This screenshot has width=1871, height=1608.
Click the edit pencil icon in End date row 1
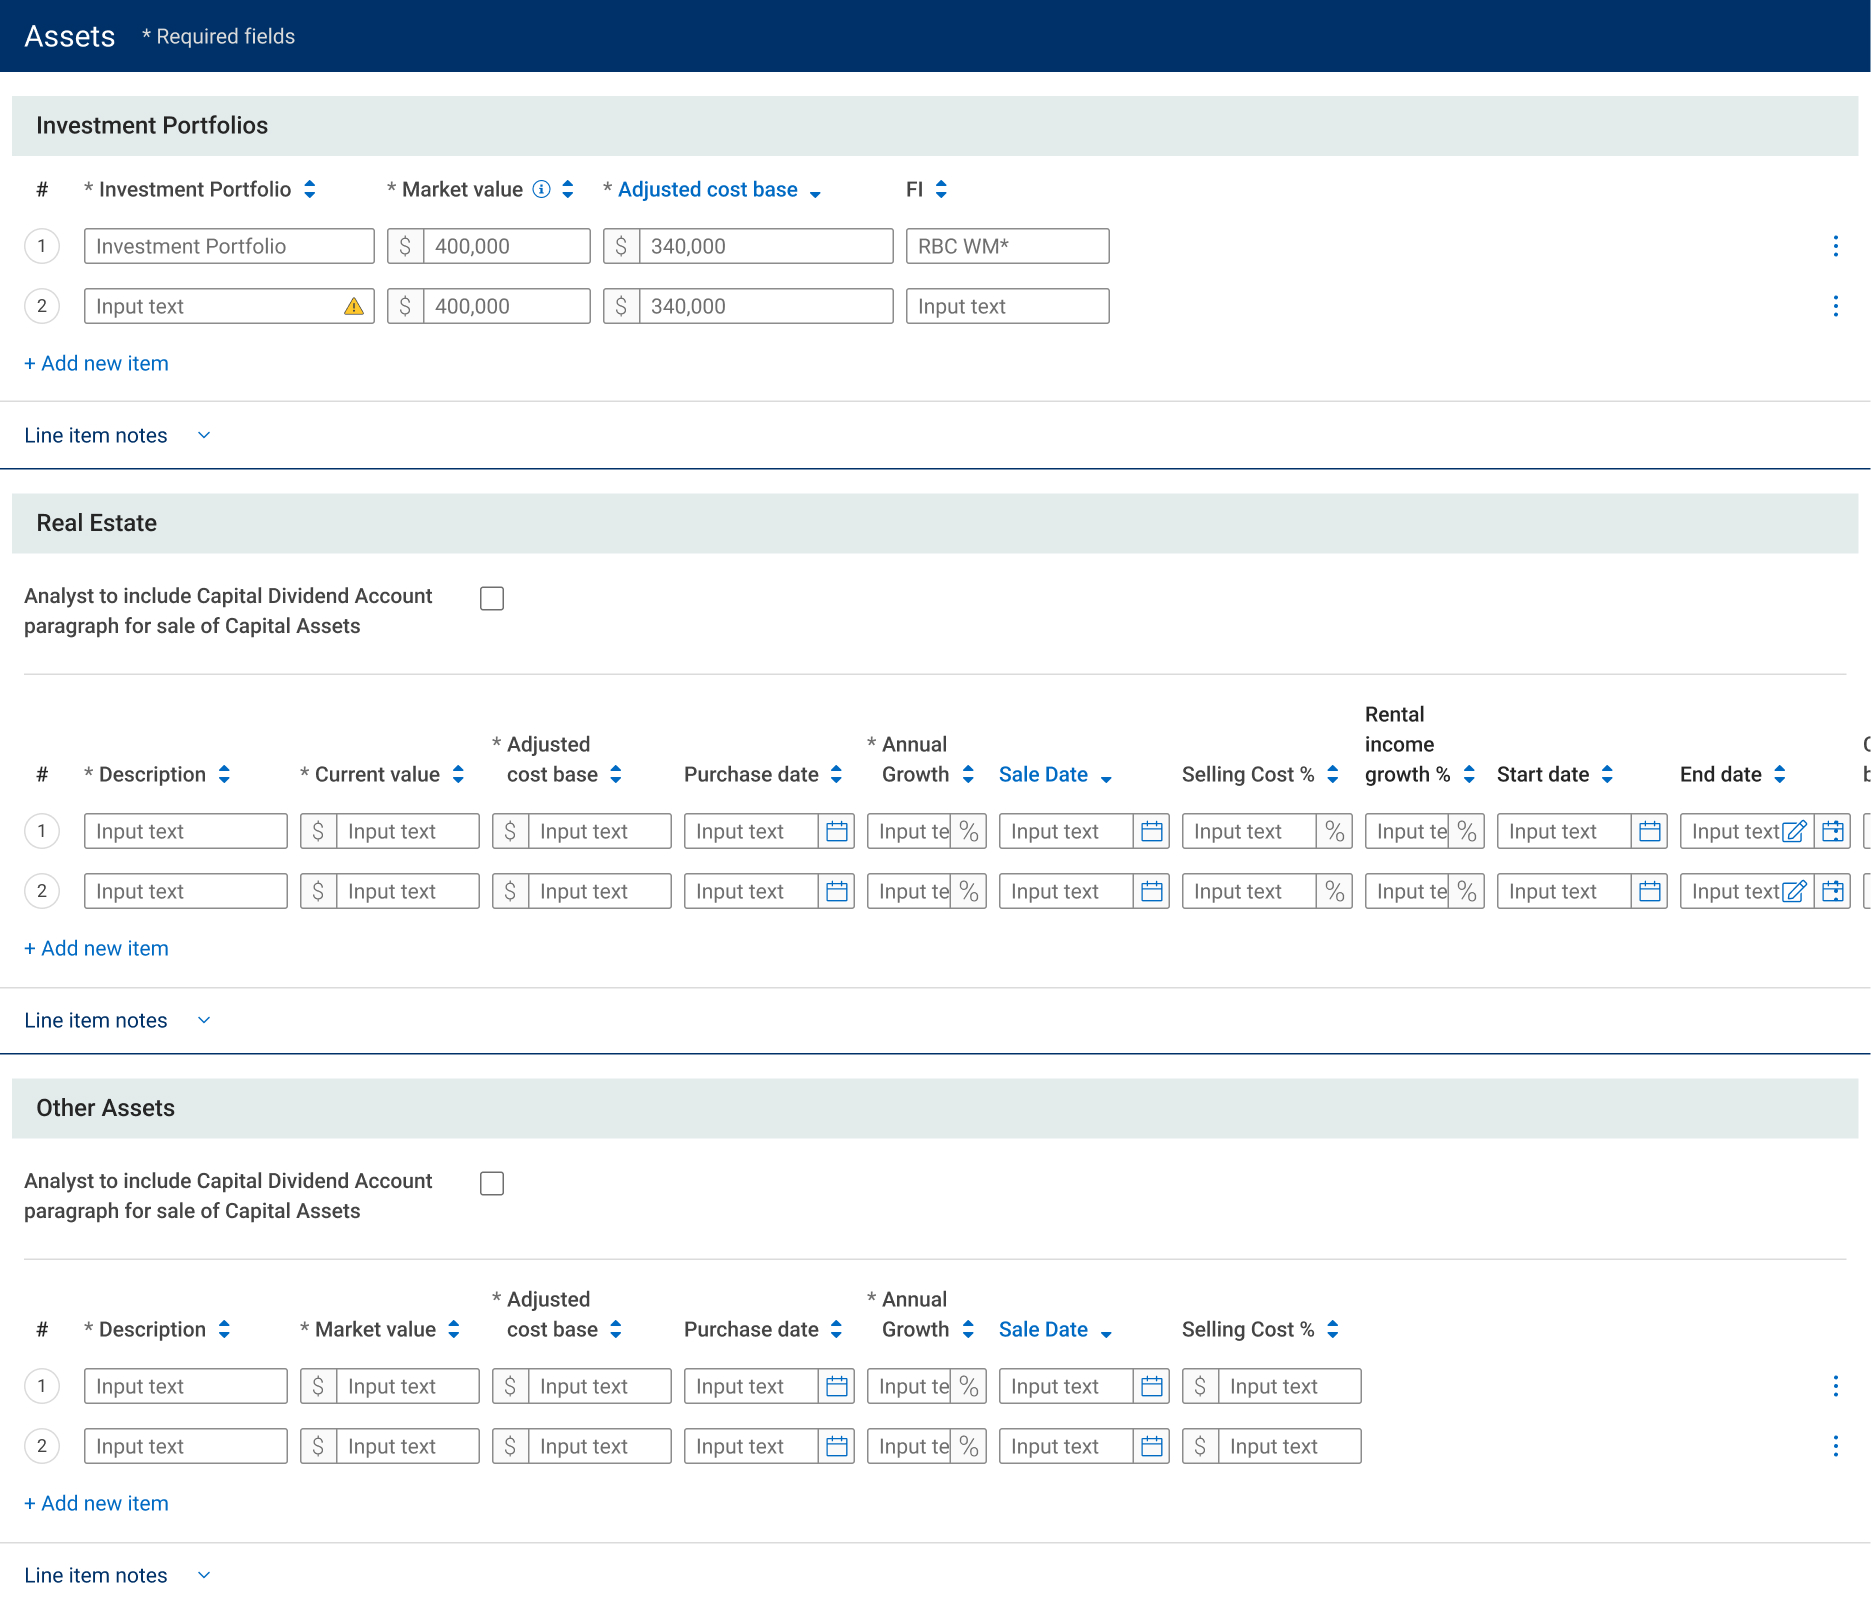pos(1795,831)
